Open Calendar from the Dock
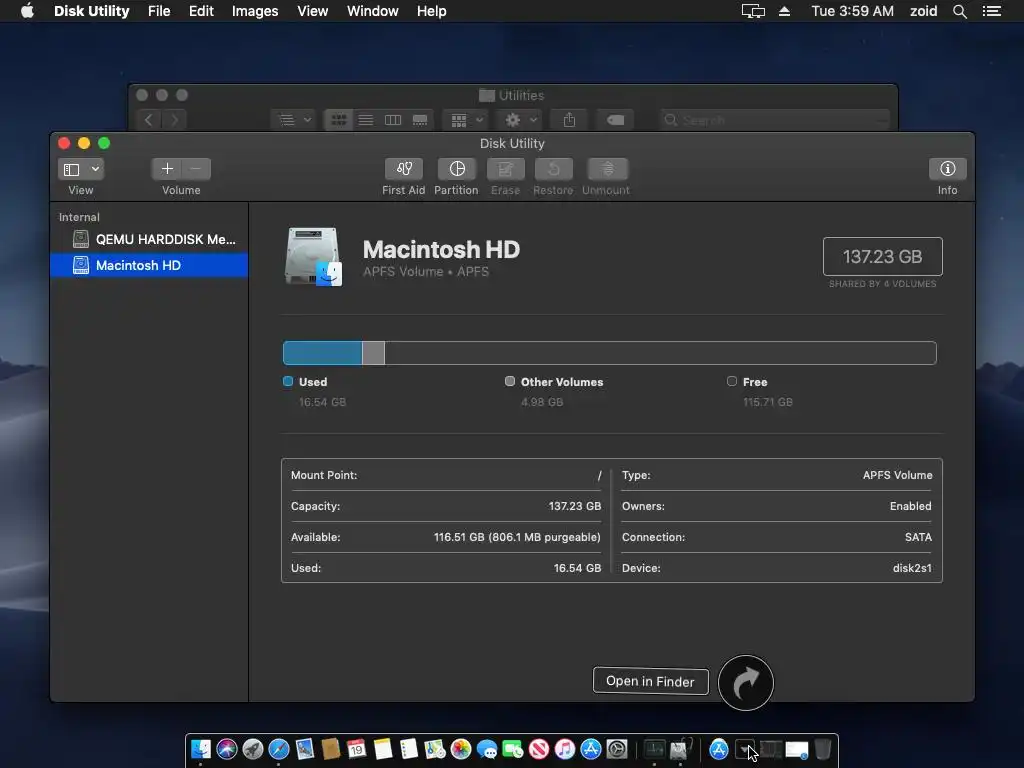 click(x=357, y=749)
